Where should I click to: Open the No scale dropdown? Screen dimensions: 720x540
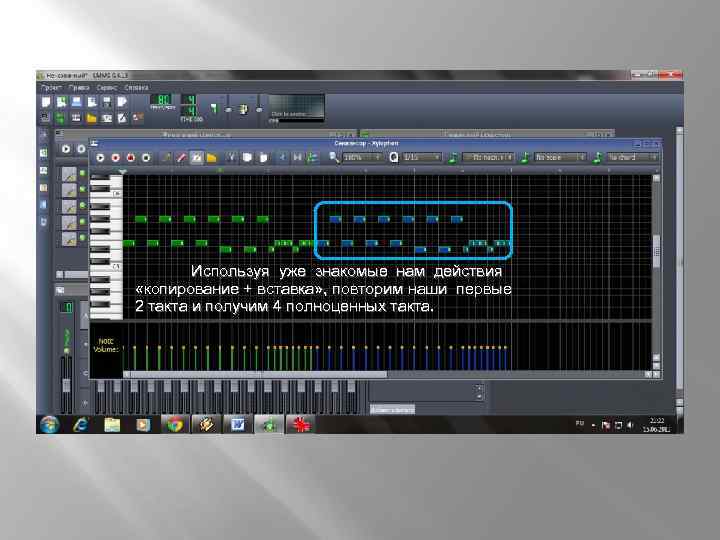coord(560,158)
